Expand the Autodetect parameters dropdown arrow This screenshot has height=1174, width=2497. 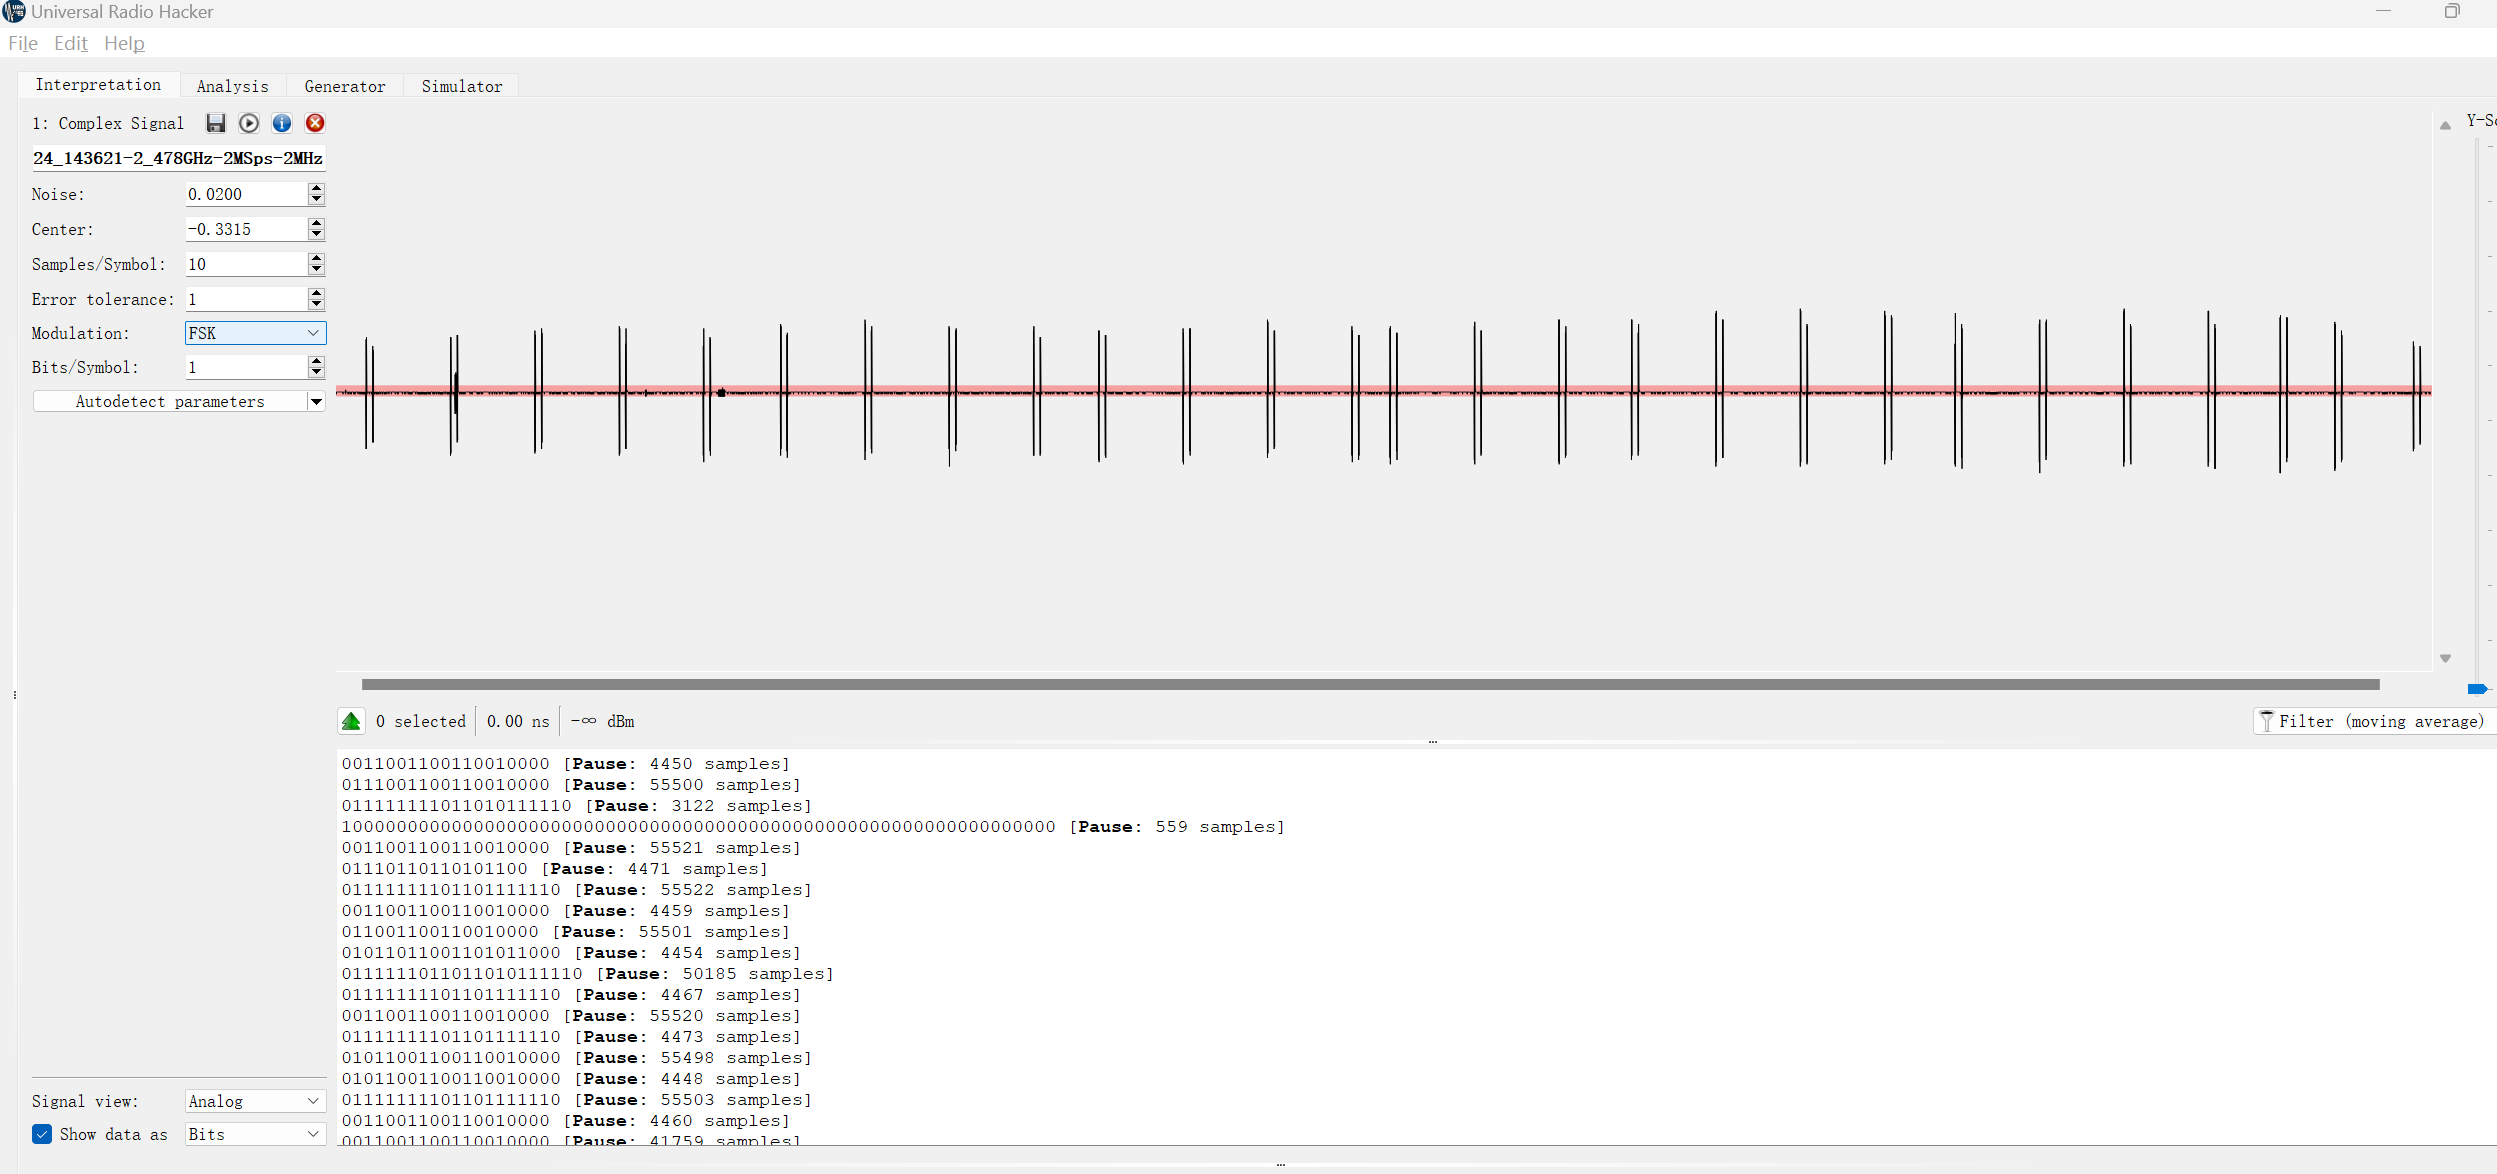[316, 402]
